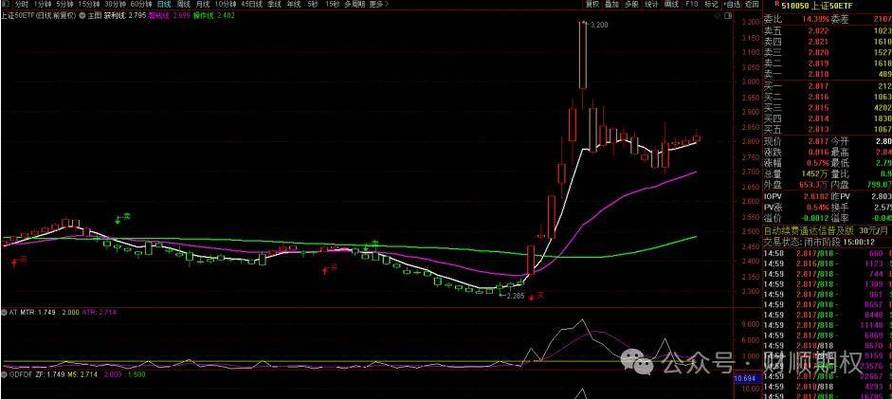This screenshot has width=892, height=399.
Task: Open the F10 company info button
Action: coord(692,4)
